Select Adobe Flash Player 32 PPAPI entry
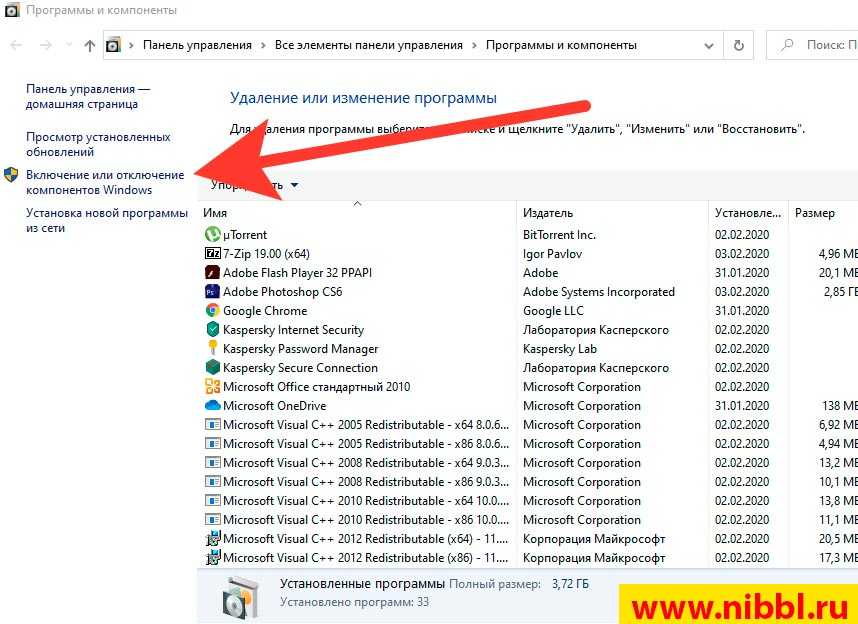 click(297, 273)
